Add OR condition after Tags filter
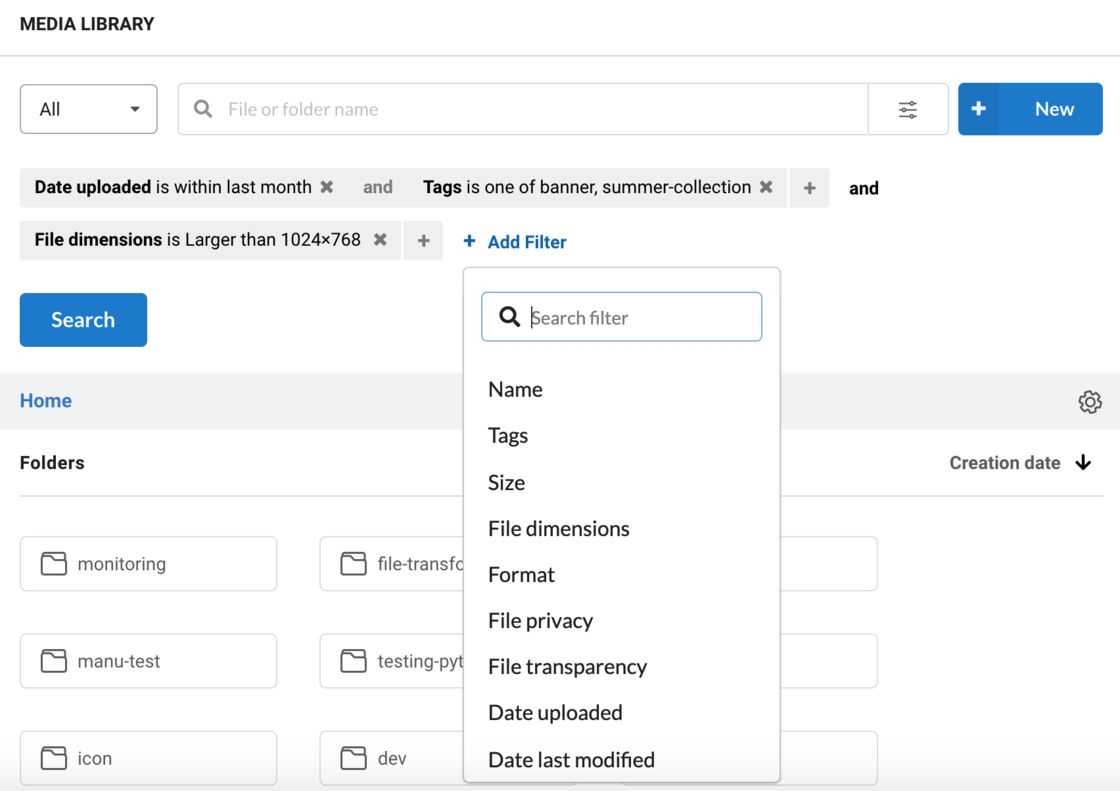Screen dimensions: 1120x791 click(809, 188)
